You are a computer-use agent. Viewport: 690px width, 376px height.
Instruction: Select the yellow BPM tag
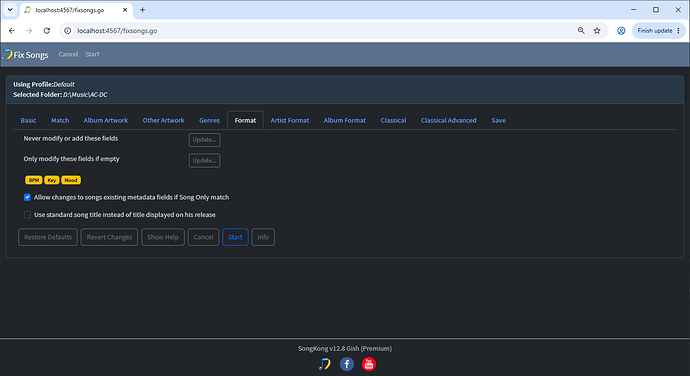34,180
